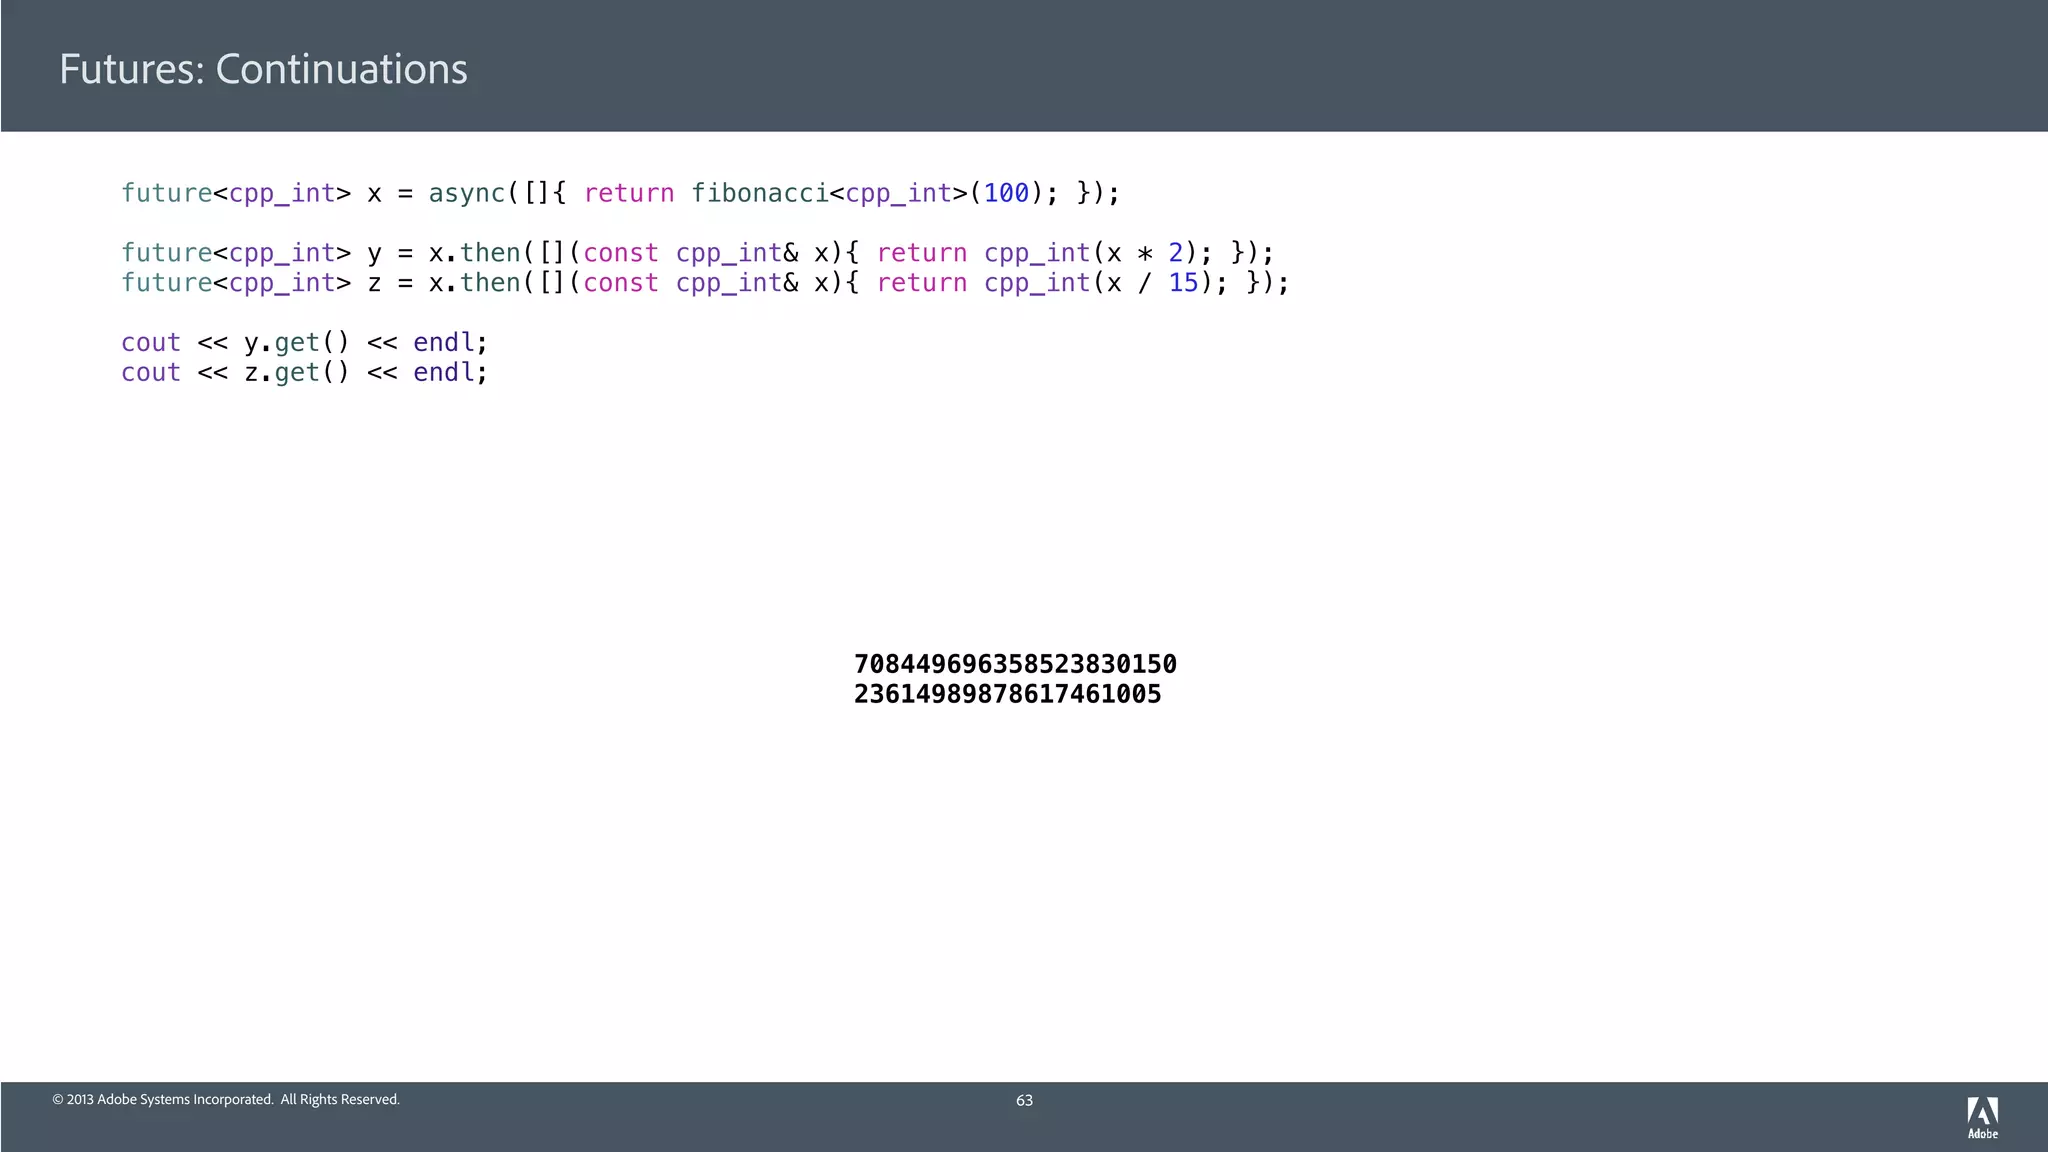Viewport: 2048px width, 1152px height.
Task: Click 'y.get()' in the cout statement
Action: coord(296,343)
